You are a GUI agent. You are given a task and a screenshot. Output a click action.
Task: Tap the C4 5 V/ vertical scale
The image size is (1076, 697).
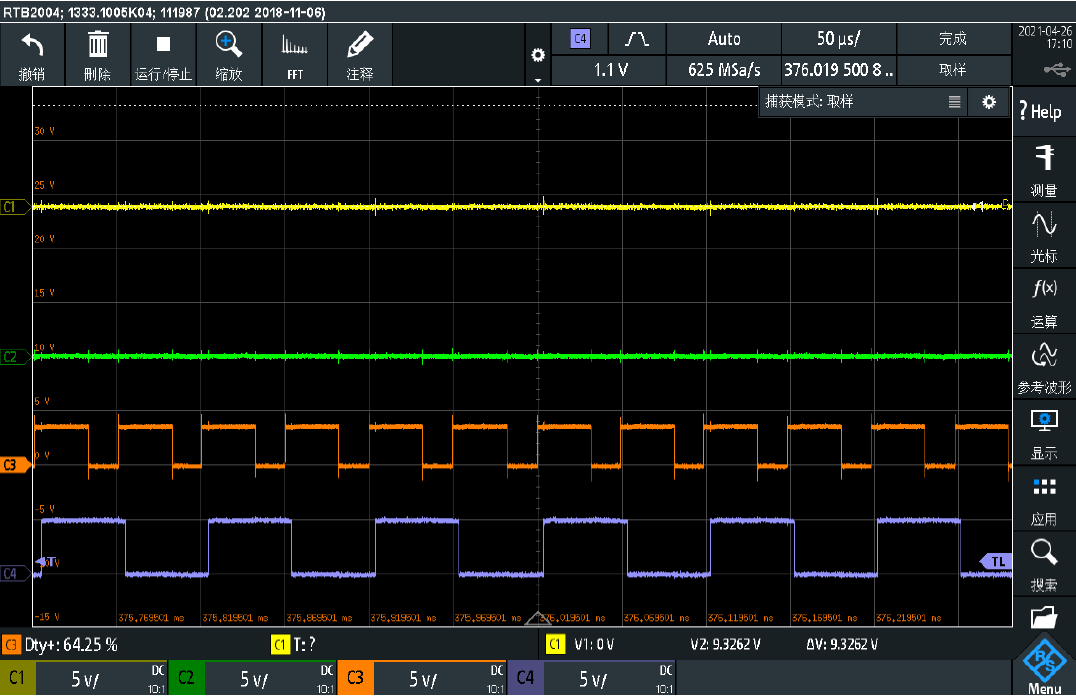593,679
